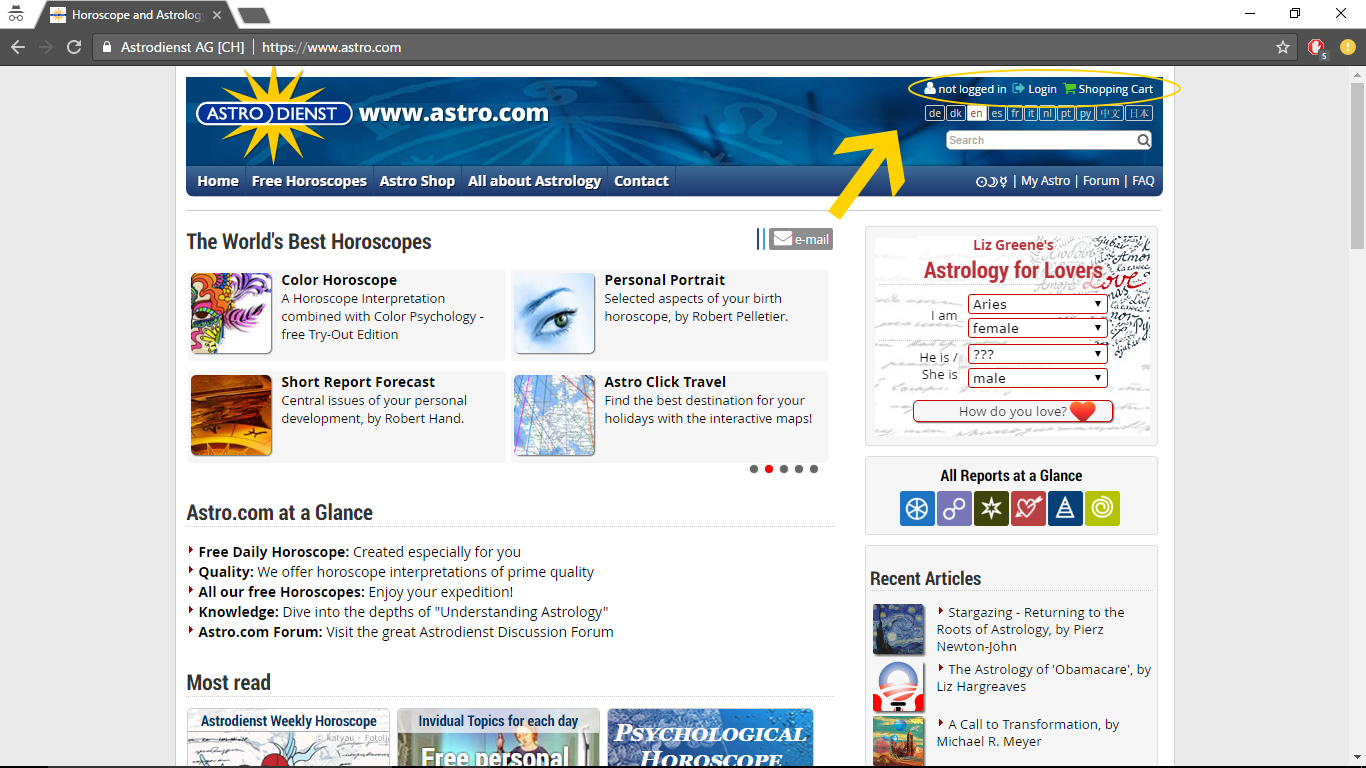Click the Color Horoscope mask thumbnail
Viewport: 1366px width, 768px height.
click(231, 313)
